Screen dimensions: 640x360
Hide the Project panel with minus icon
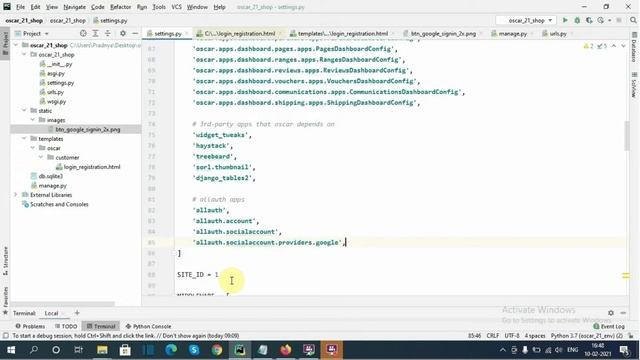click(x=135, y=33)
